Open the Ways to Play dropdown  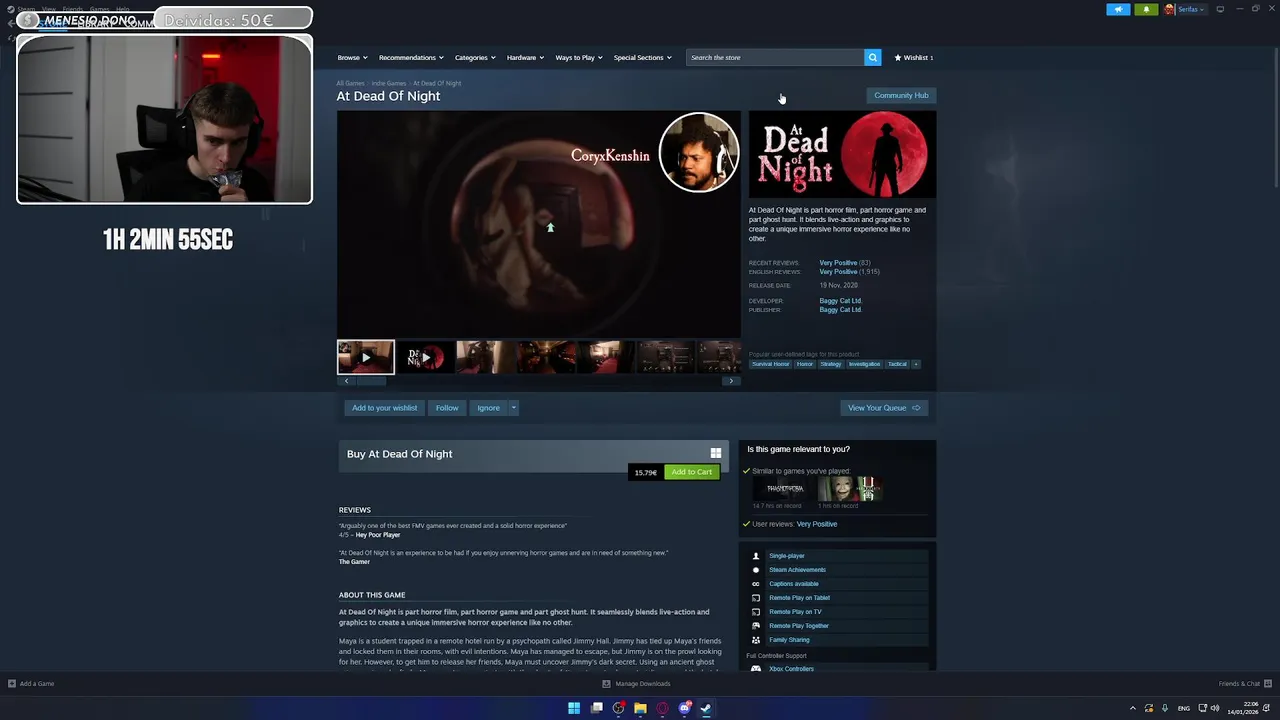coord(579,58)
